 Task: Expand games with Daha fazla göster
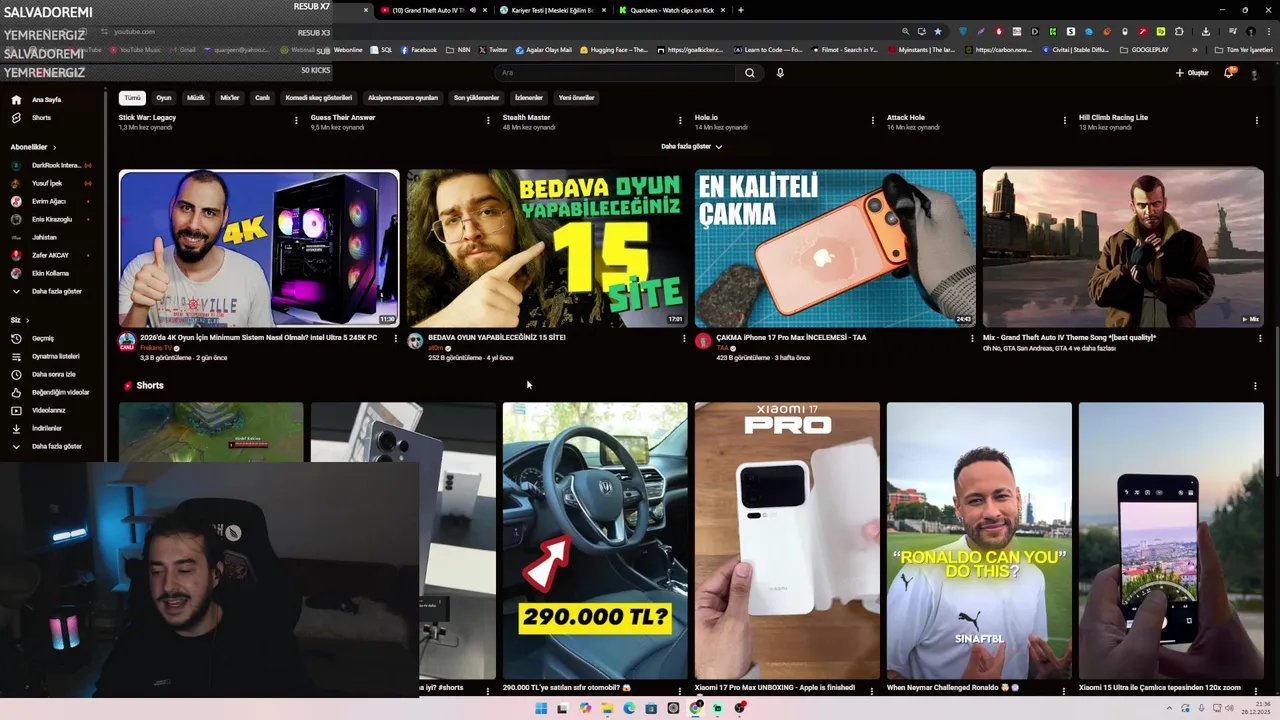click(x=692, y=146)
